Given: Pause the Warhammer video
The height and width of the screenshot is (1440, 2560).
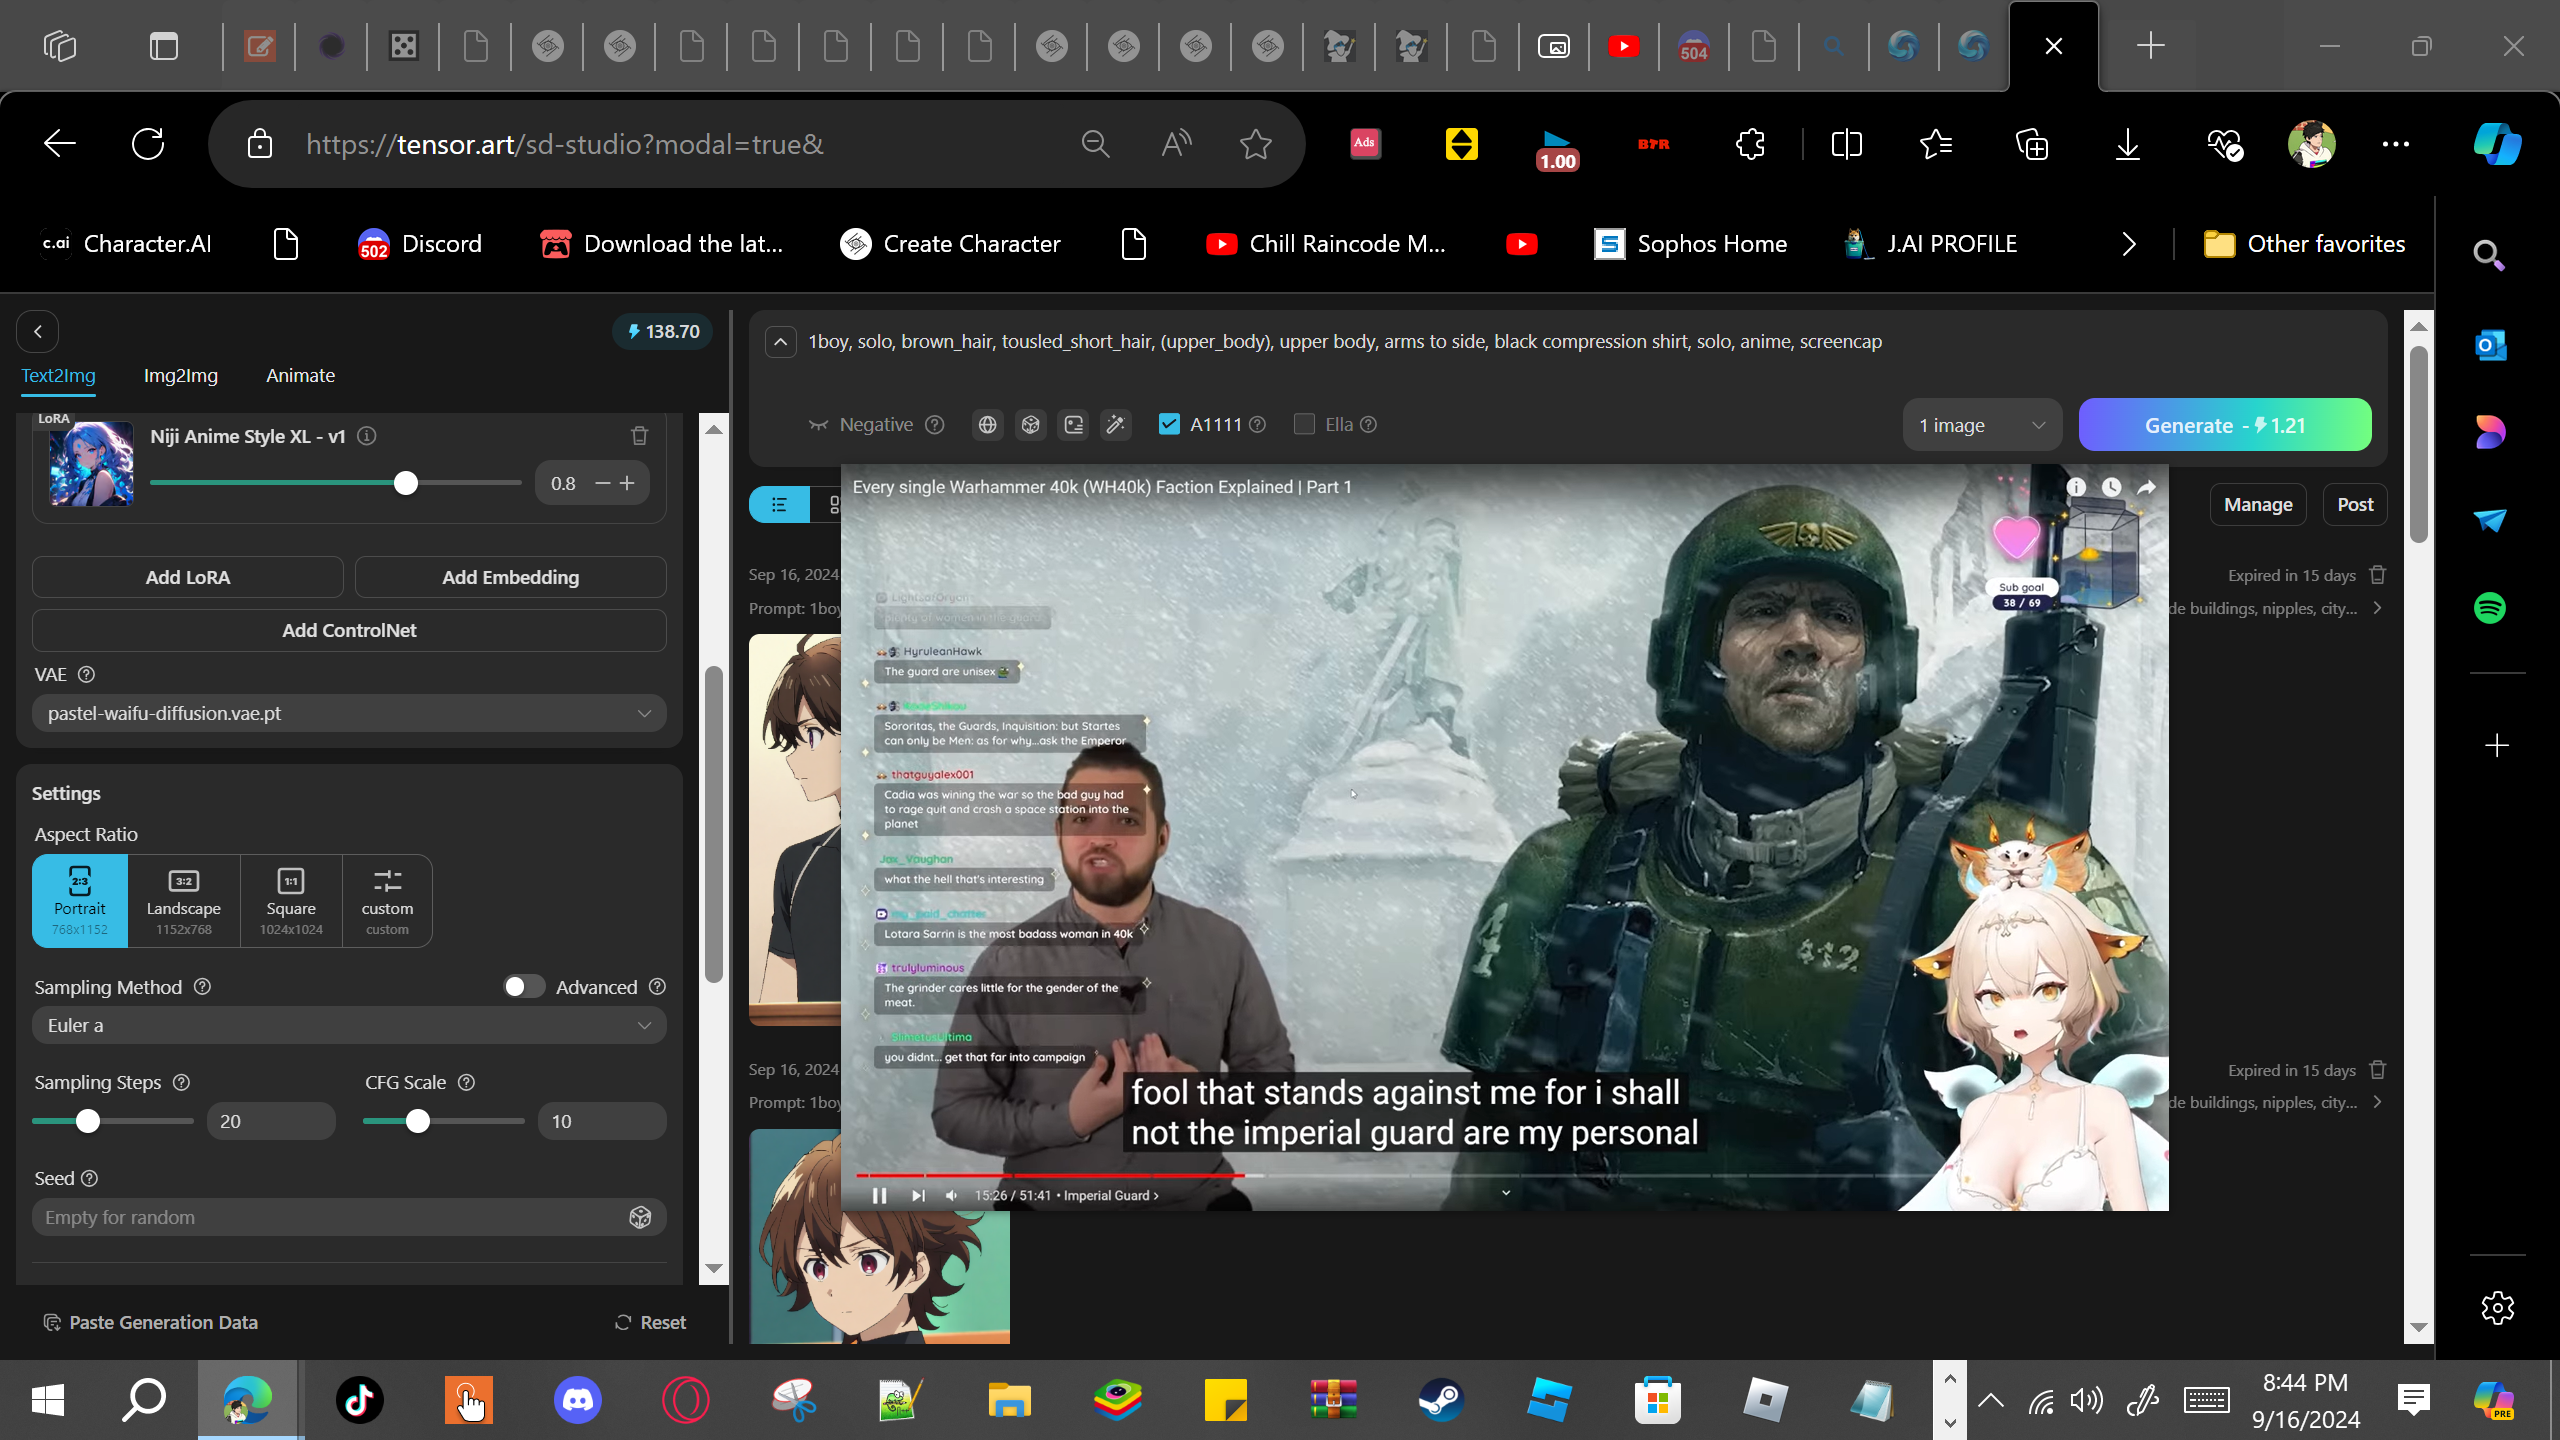Looking at the screenshot, I should coord(880,1195).
